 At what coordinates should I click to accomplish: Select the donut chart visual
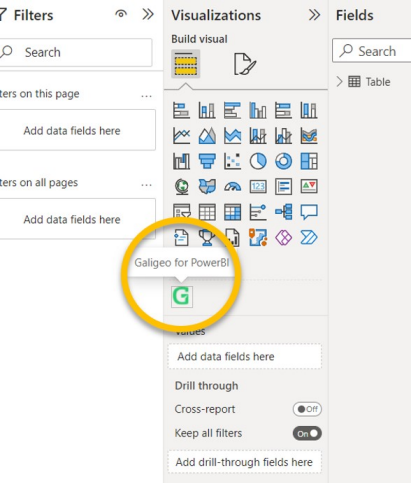click(x=283, y=161)
